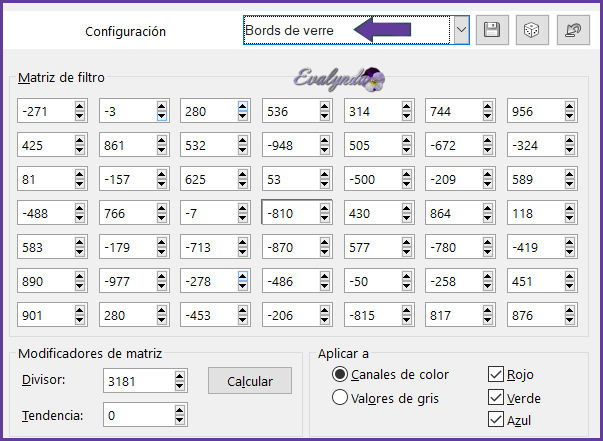Click the save preset floppy disk icon
Viewport: 603px width, 441px height.
click(x=492, y=30)
